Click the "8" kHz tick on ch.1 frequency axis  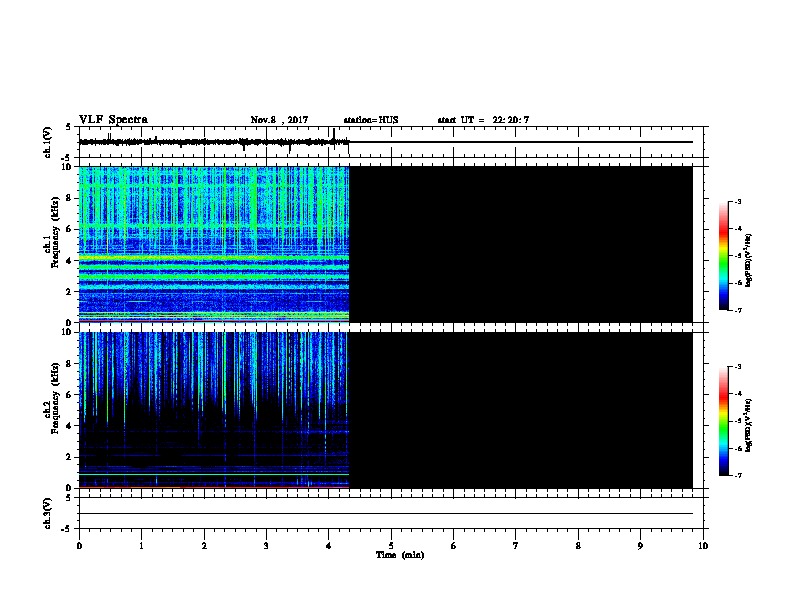(69, 198)
